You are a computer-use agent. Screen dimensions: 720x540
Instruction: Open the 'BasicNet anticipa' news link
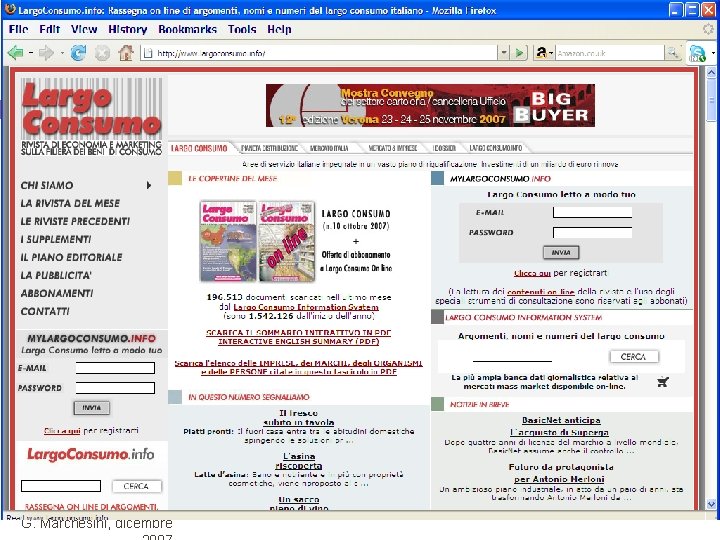[x=561, y=420]
